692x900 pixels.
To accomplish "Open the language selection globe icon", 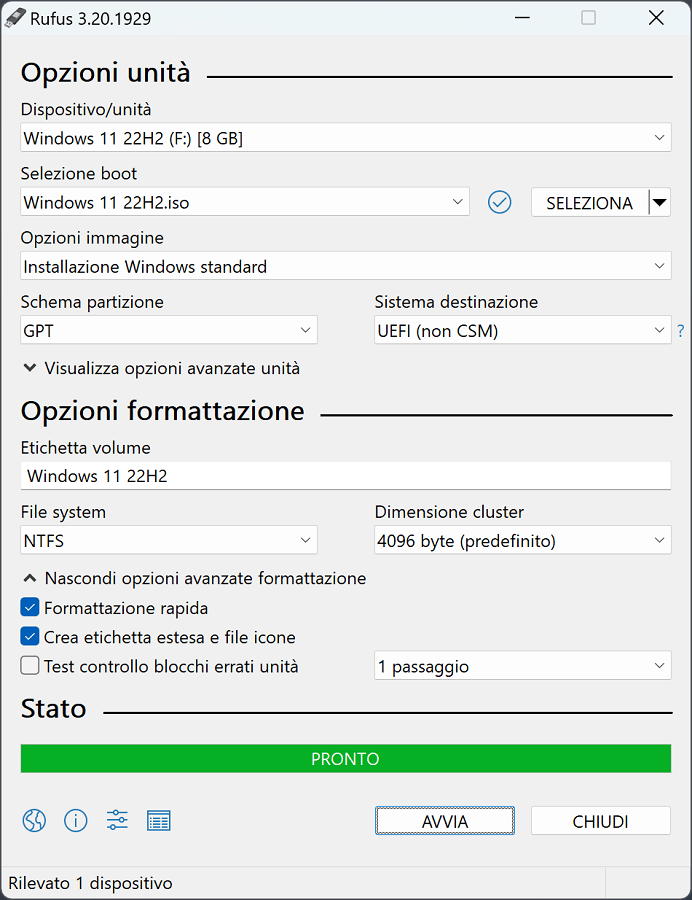I will pyautogui.click(x=33, y=820).
